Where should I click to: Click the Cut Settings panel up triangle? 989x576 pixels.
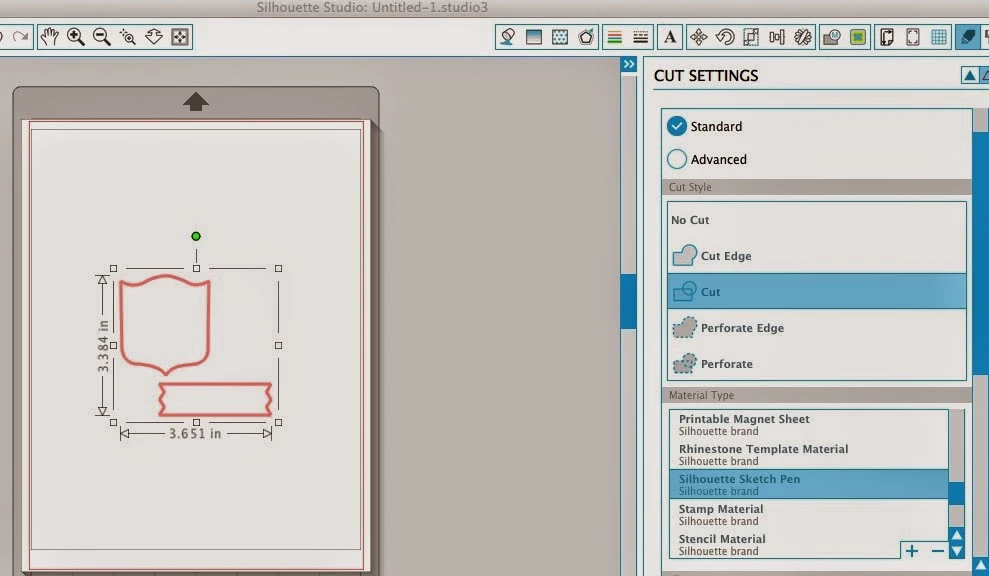(x=969, y=76)
